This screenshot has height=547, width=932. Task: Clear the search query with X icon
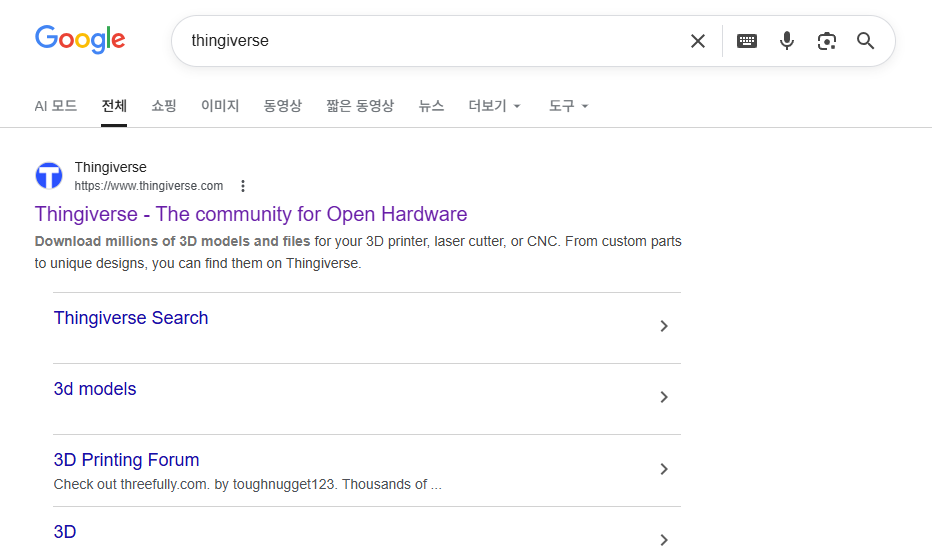click(698, 41)
